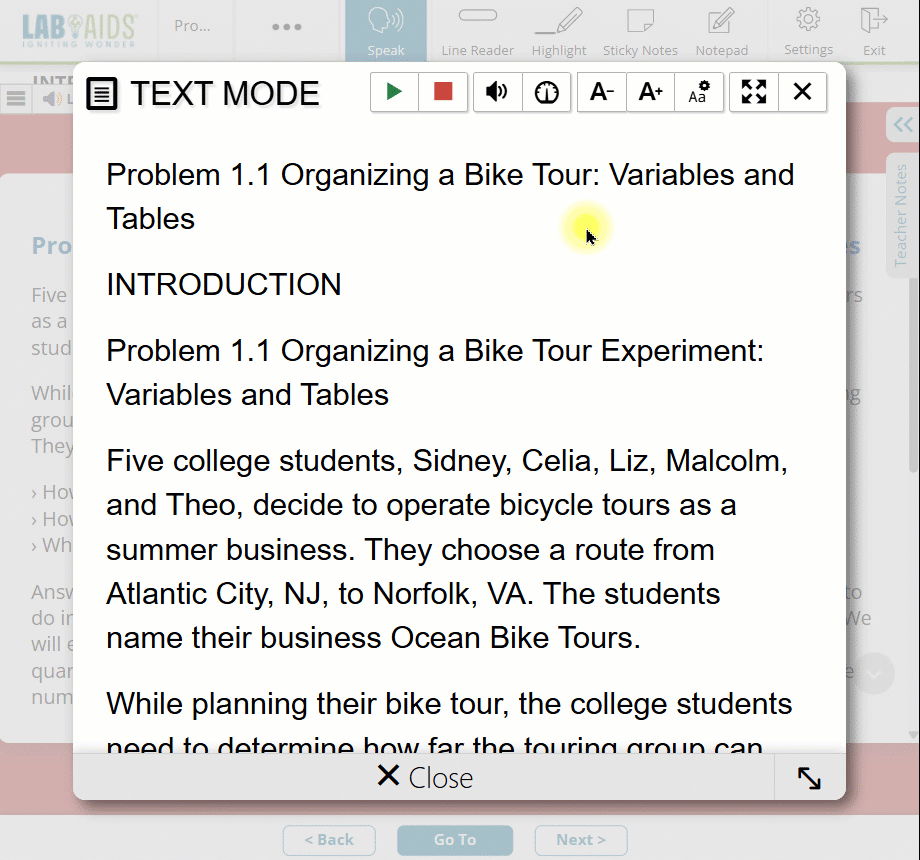This screenshot has width=920, height=860.
Task: Toggle the Speak tool in the top toolbar
Action: (385, 31)
